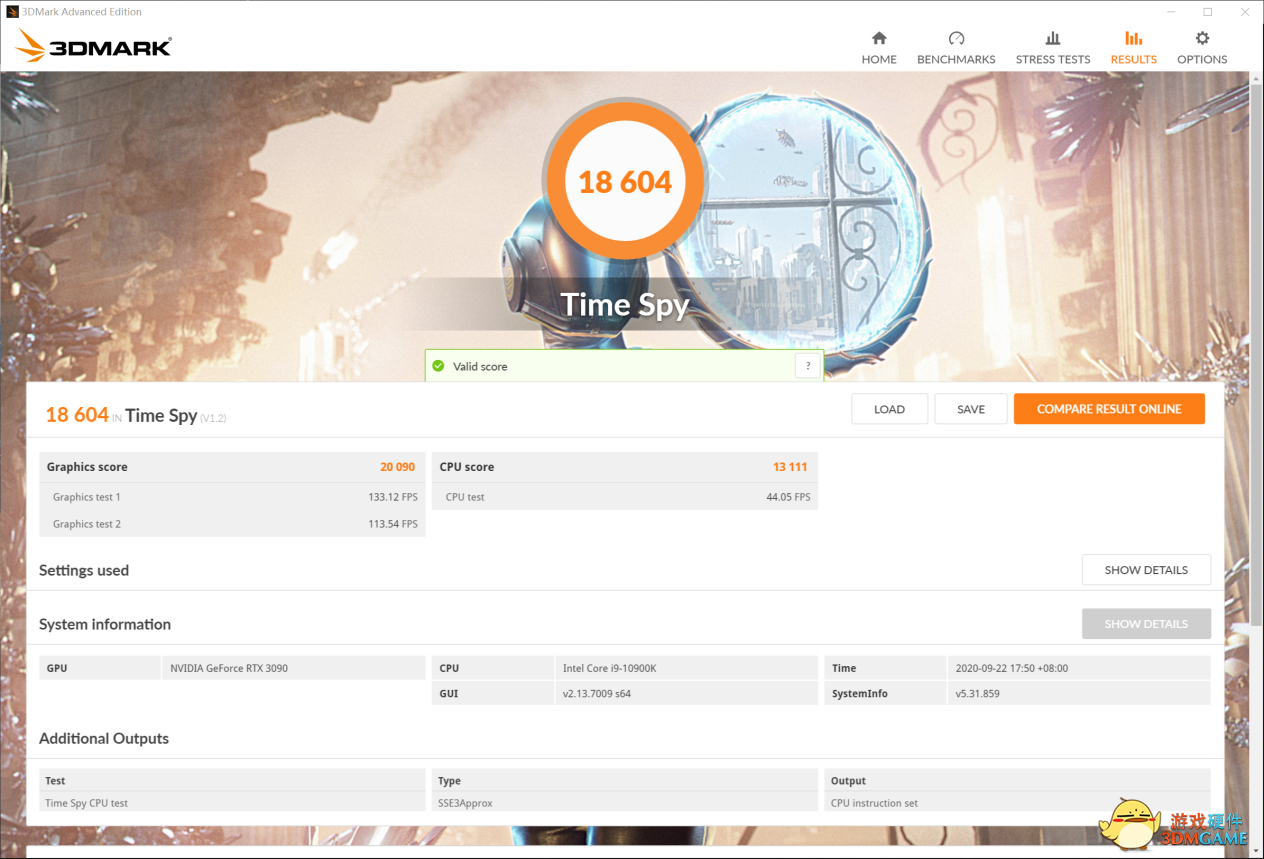
Task: Maximize the 3DMark window
Action: pyautogui.click(x=1207, y=12)
